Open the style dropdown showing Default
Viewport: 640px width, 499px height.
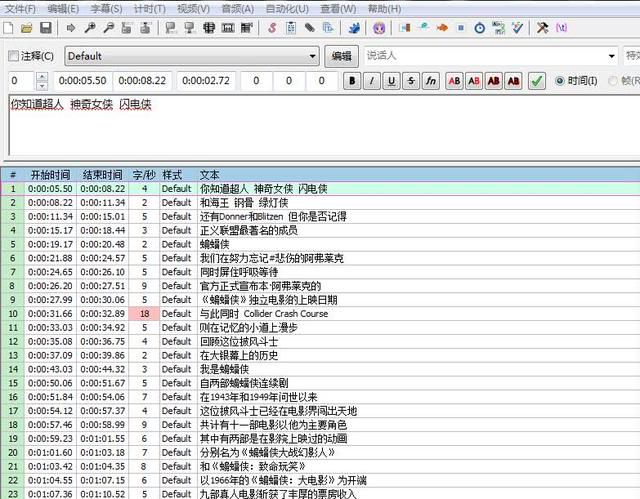(x=192, y=56)
